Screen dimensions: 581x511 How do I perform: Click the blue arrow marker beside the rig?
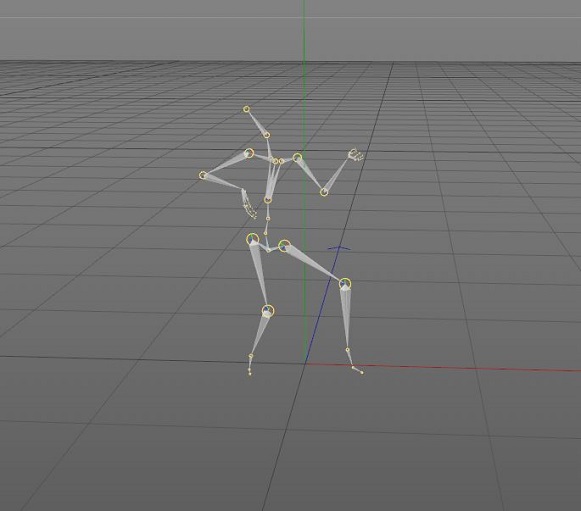(339, 248)
